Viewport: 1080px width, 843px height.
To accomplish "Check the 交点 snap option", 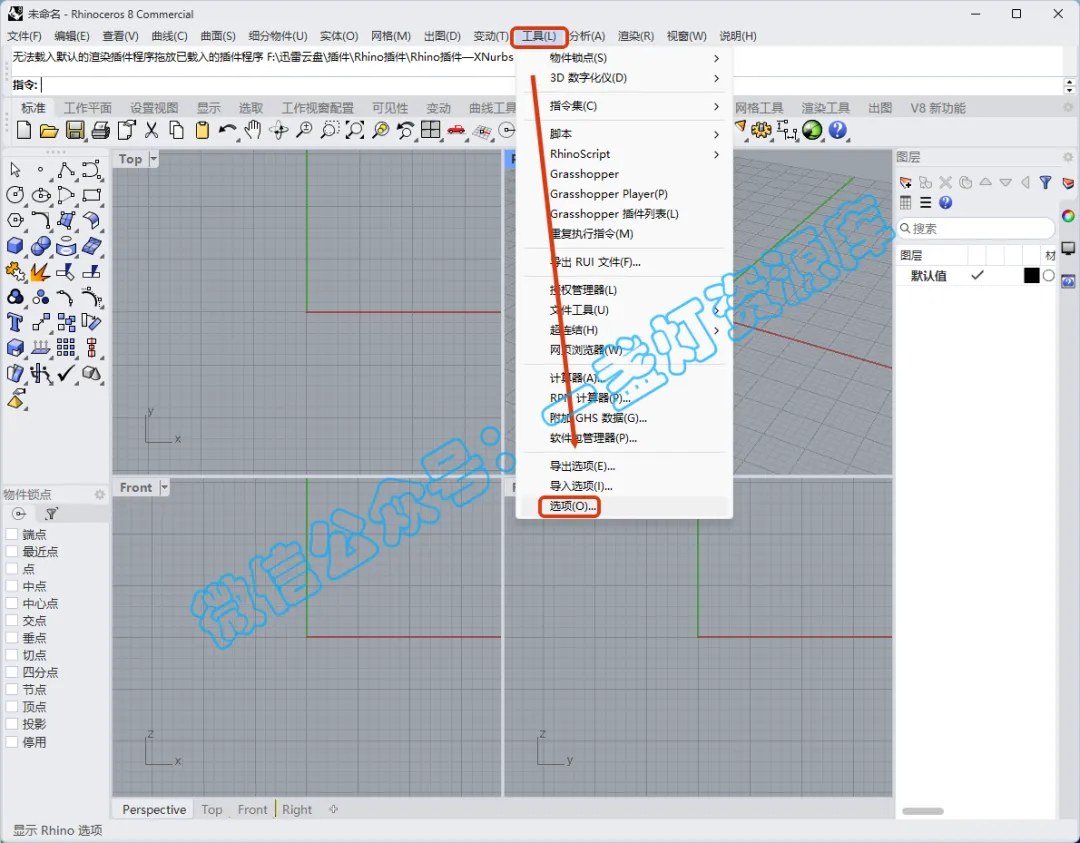I will (12, 621).
